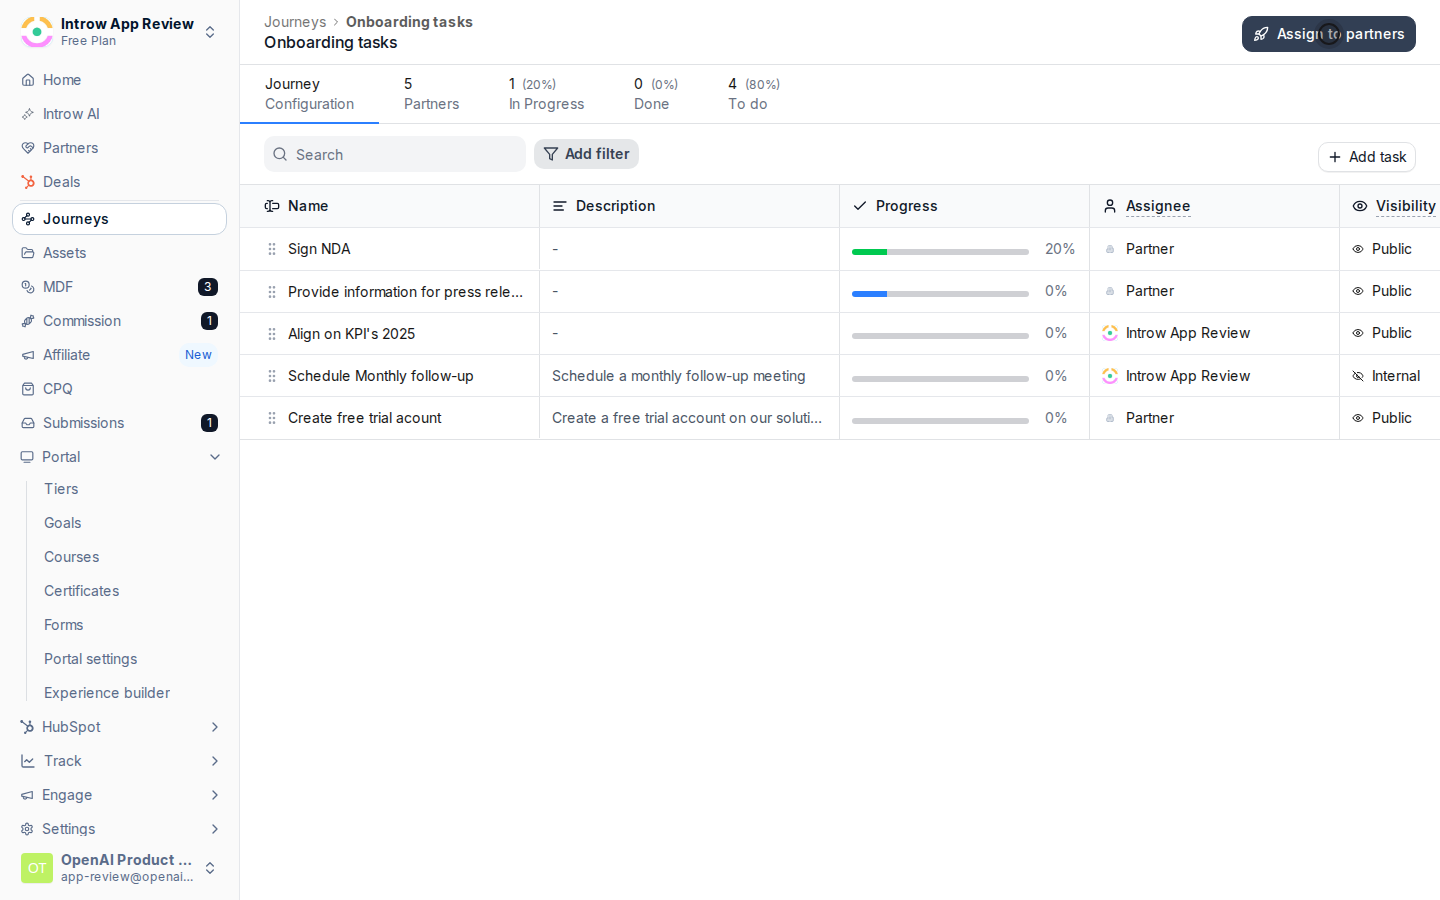This screenshot has width=1440, height=900.
Task: Click drag handle of Align on KPI's row
Action: [x=272, y=334]
